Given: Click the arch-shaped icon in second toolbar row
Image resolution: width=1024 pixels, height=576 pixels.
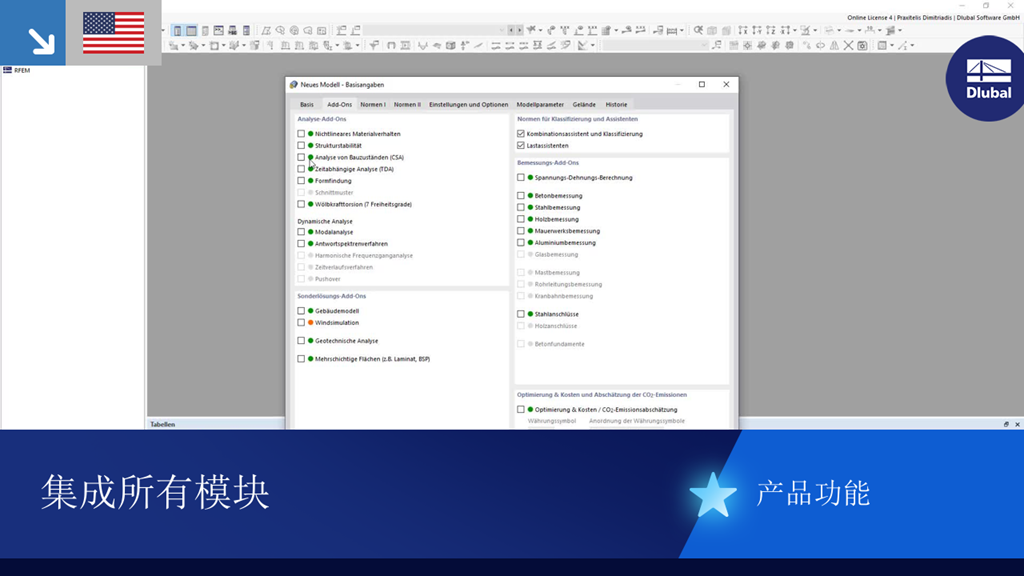Looking at the screenshot, I should click(391, 46).
